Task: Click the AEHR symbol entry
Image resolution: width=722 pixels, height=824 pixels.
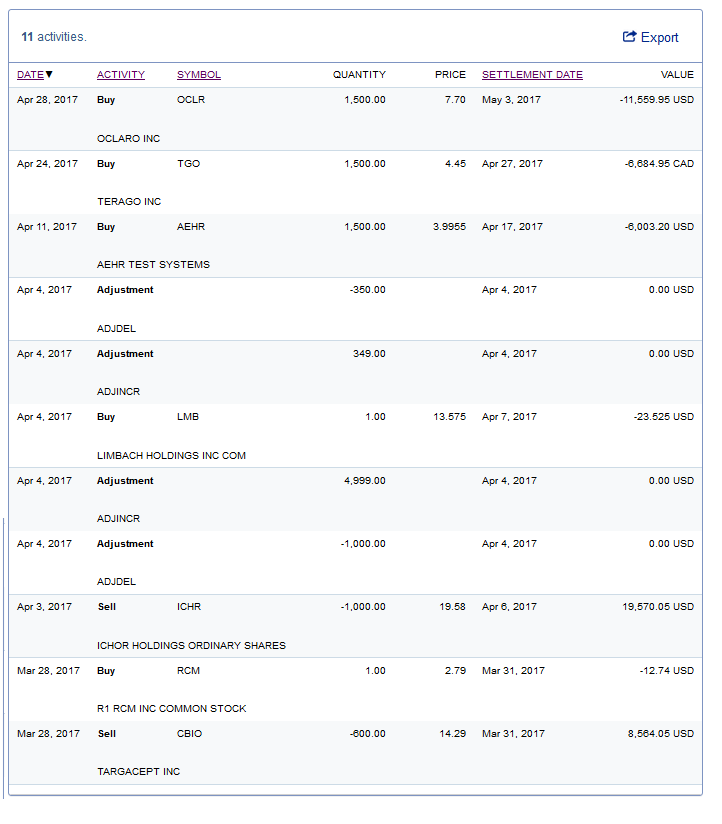Action: [191, 227]
